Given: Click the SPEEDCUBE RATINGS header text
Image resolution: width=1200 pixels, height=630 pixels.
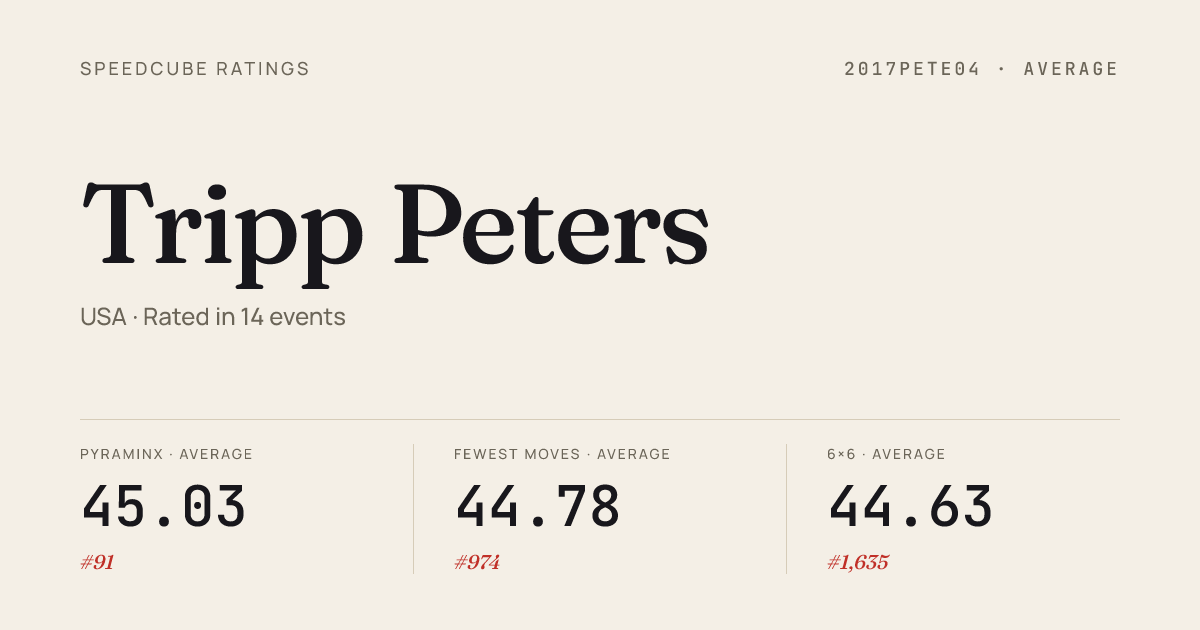Looking at the screenshot, I should (195, 69).
